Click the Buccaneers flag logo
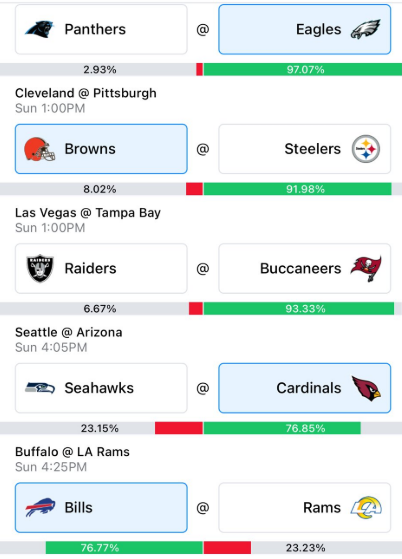This screenshot has width=402, height=559. (366, 268)
